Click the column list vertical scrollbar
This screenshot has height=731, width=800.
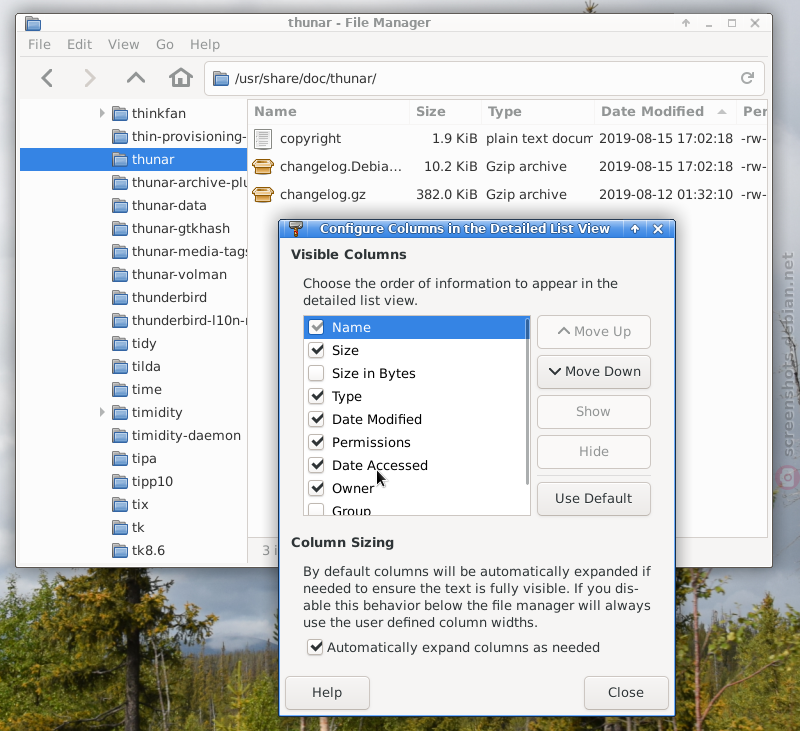click(x=527, y=401)
